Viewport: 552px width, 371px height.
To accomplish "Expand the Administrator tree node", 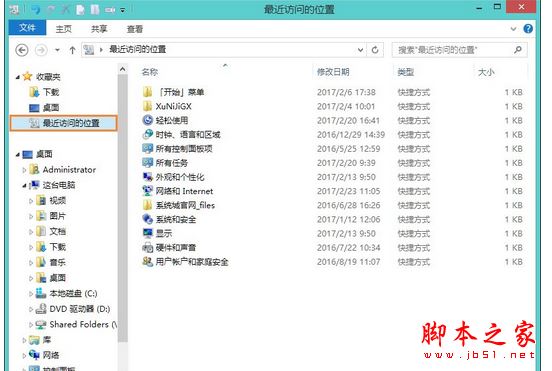I will tap(24, 170).
